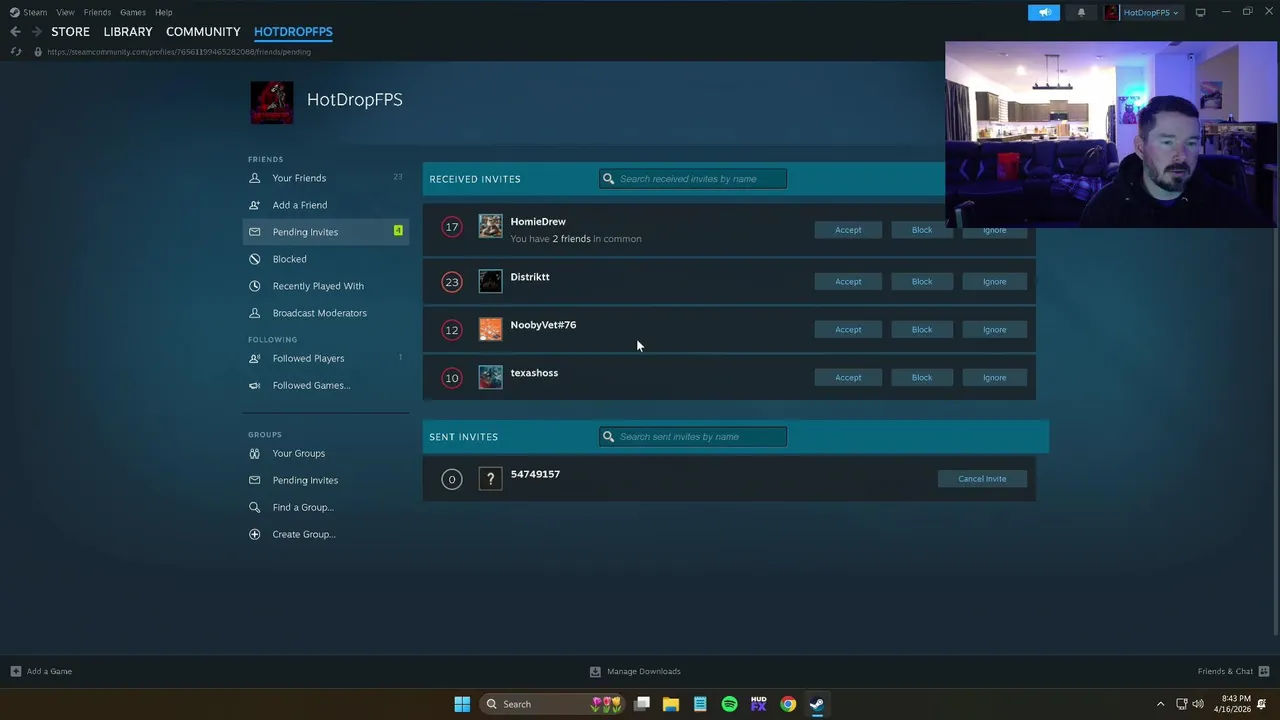Switch to the COMMUNITY tab
The height and width of the screenshot is (720, 1280).
[203, 32]
